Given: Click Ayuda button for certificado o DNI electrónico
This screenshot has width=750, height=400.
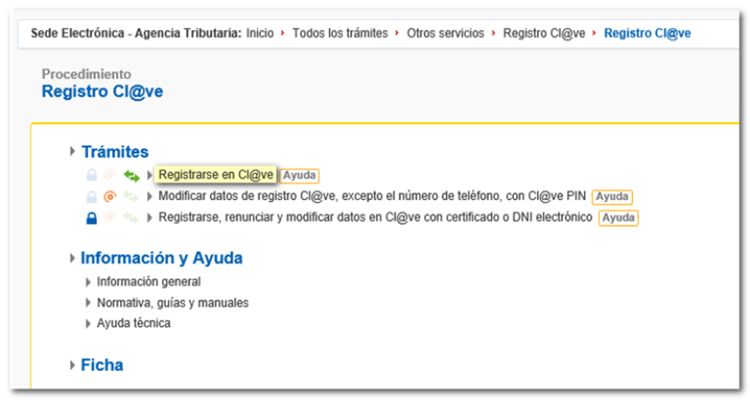Looking at the screenshot, I should 619,218.
